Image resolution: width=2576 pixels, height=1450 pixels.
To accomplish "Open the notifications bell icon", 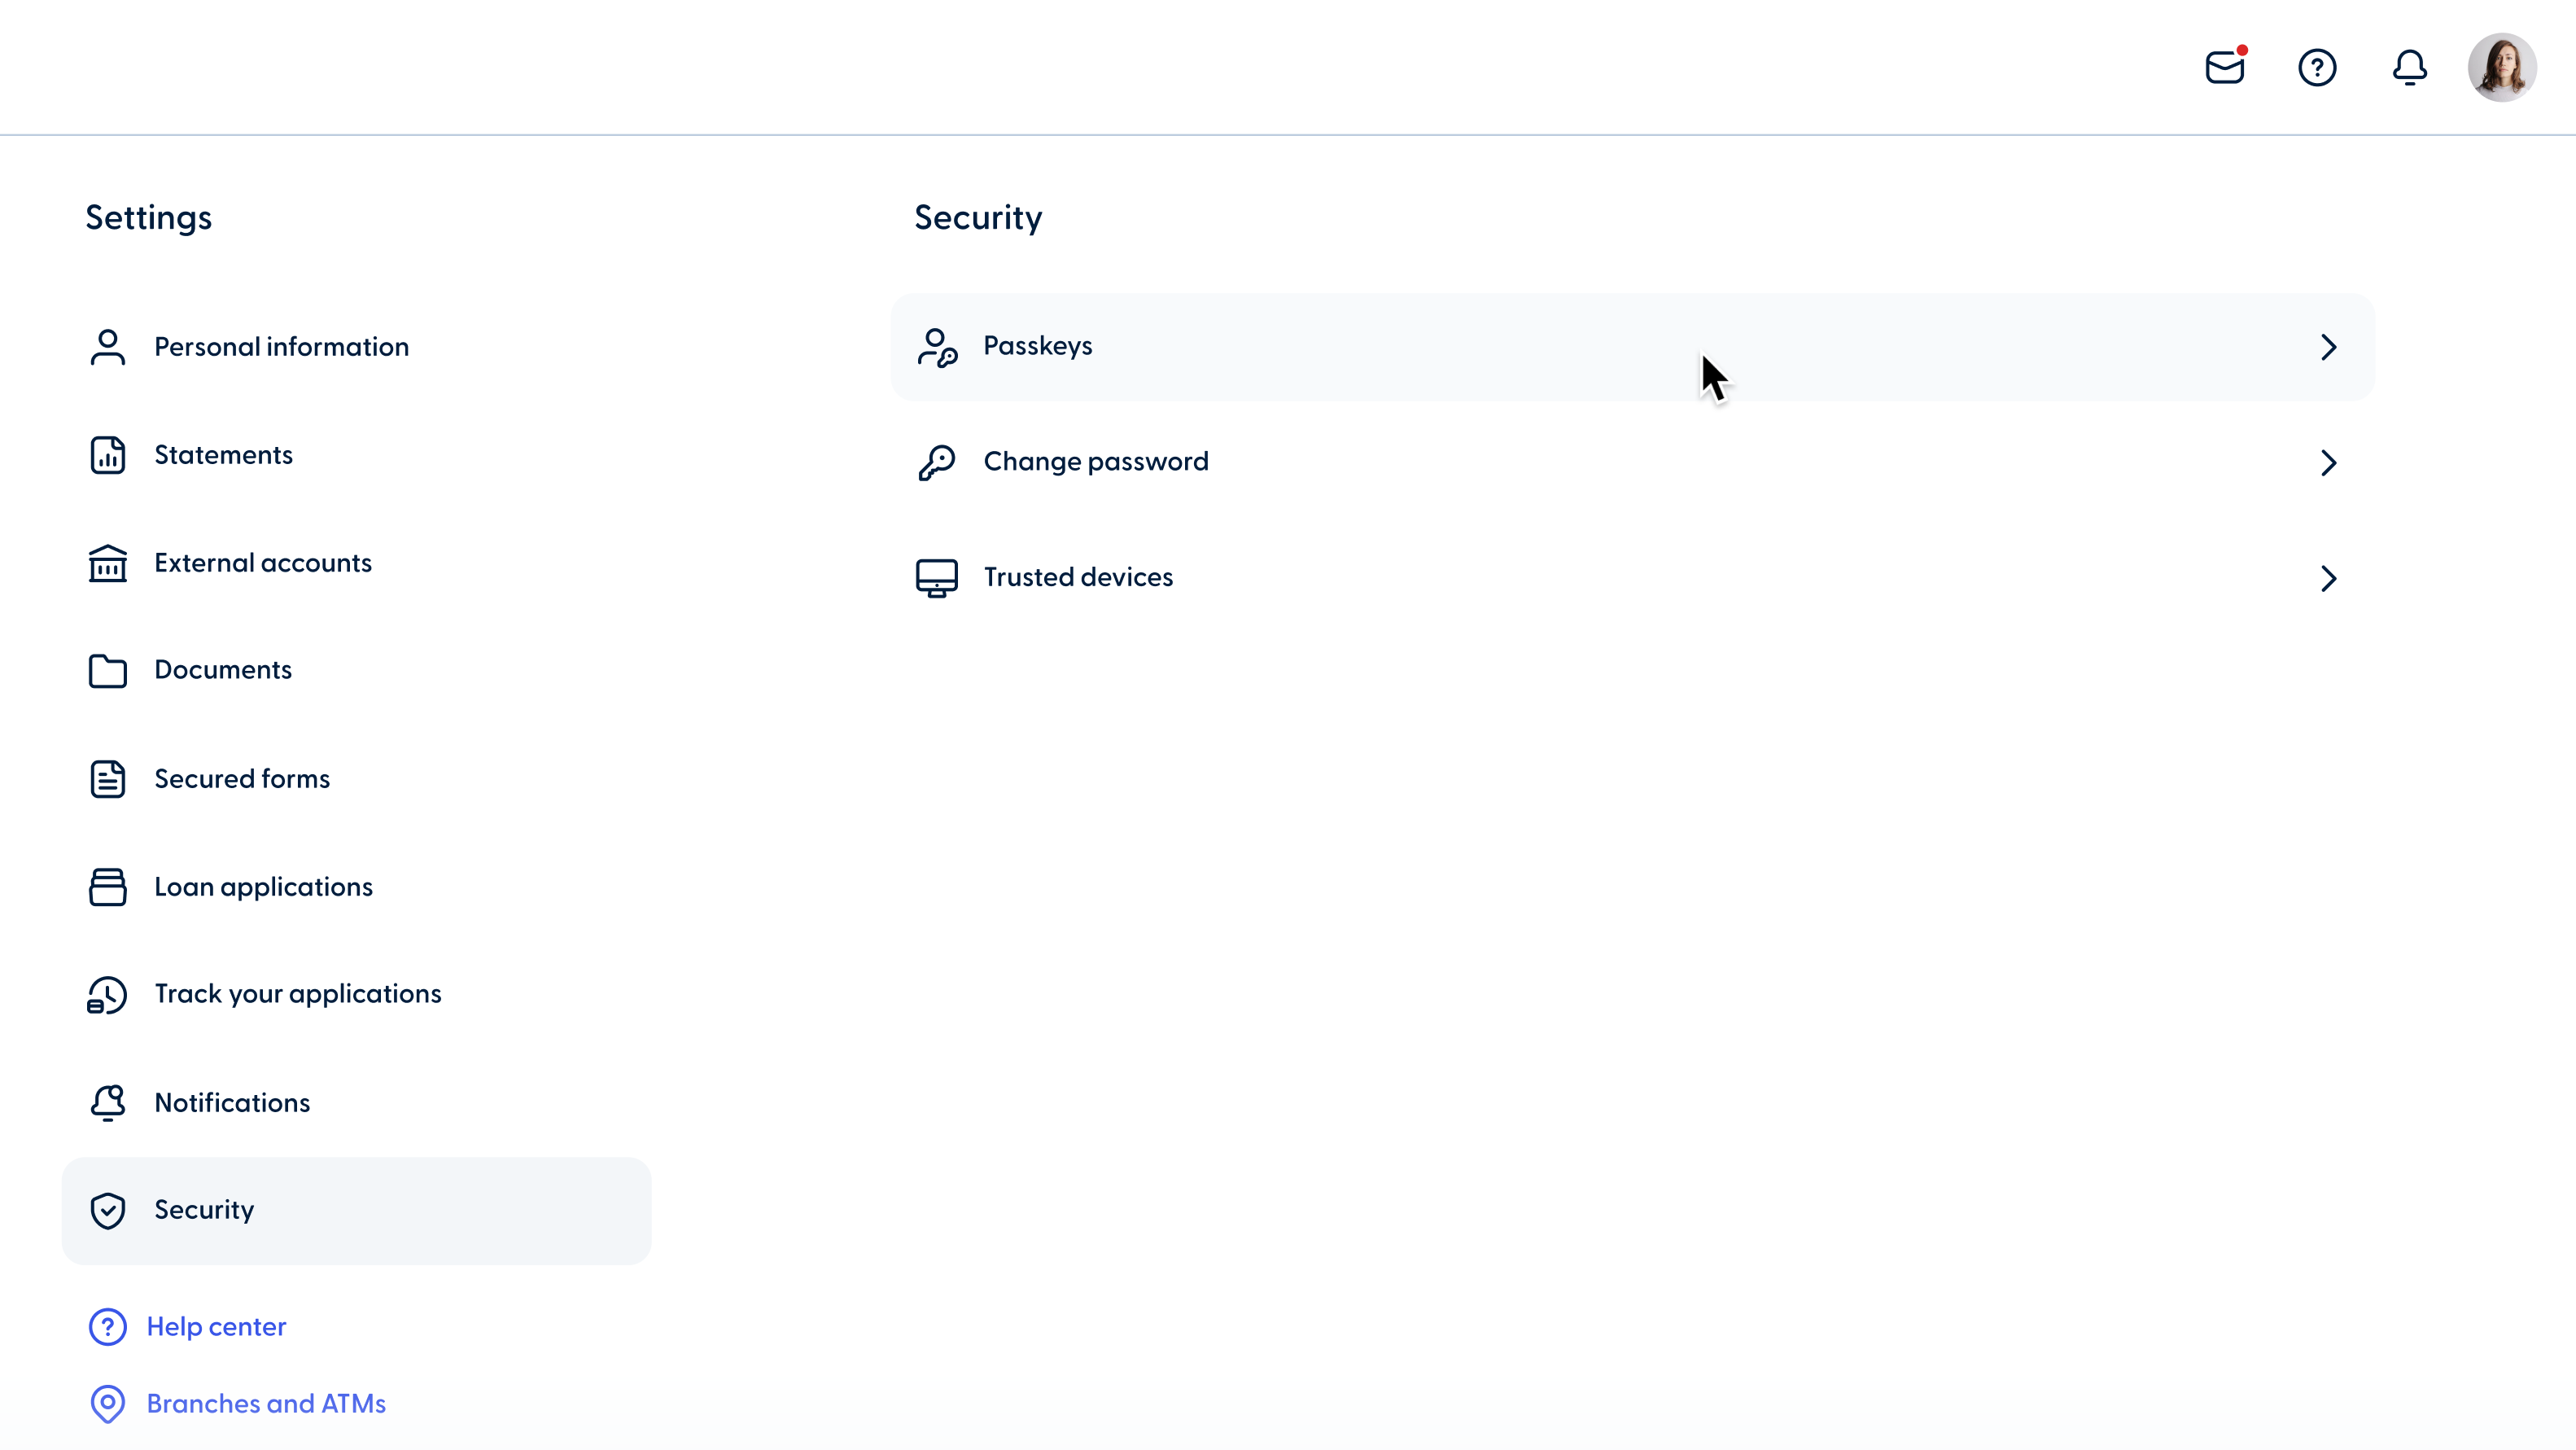I will (2409, 67).
